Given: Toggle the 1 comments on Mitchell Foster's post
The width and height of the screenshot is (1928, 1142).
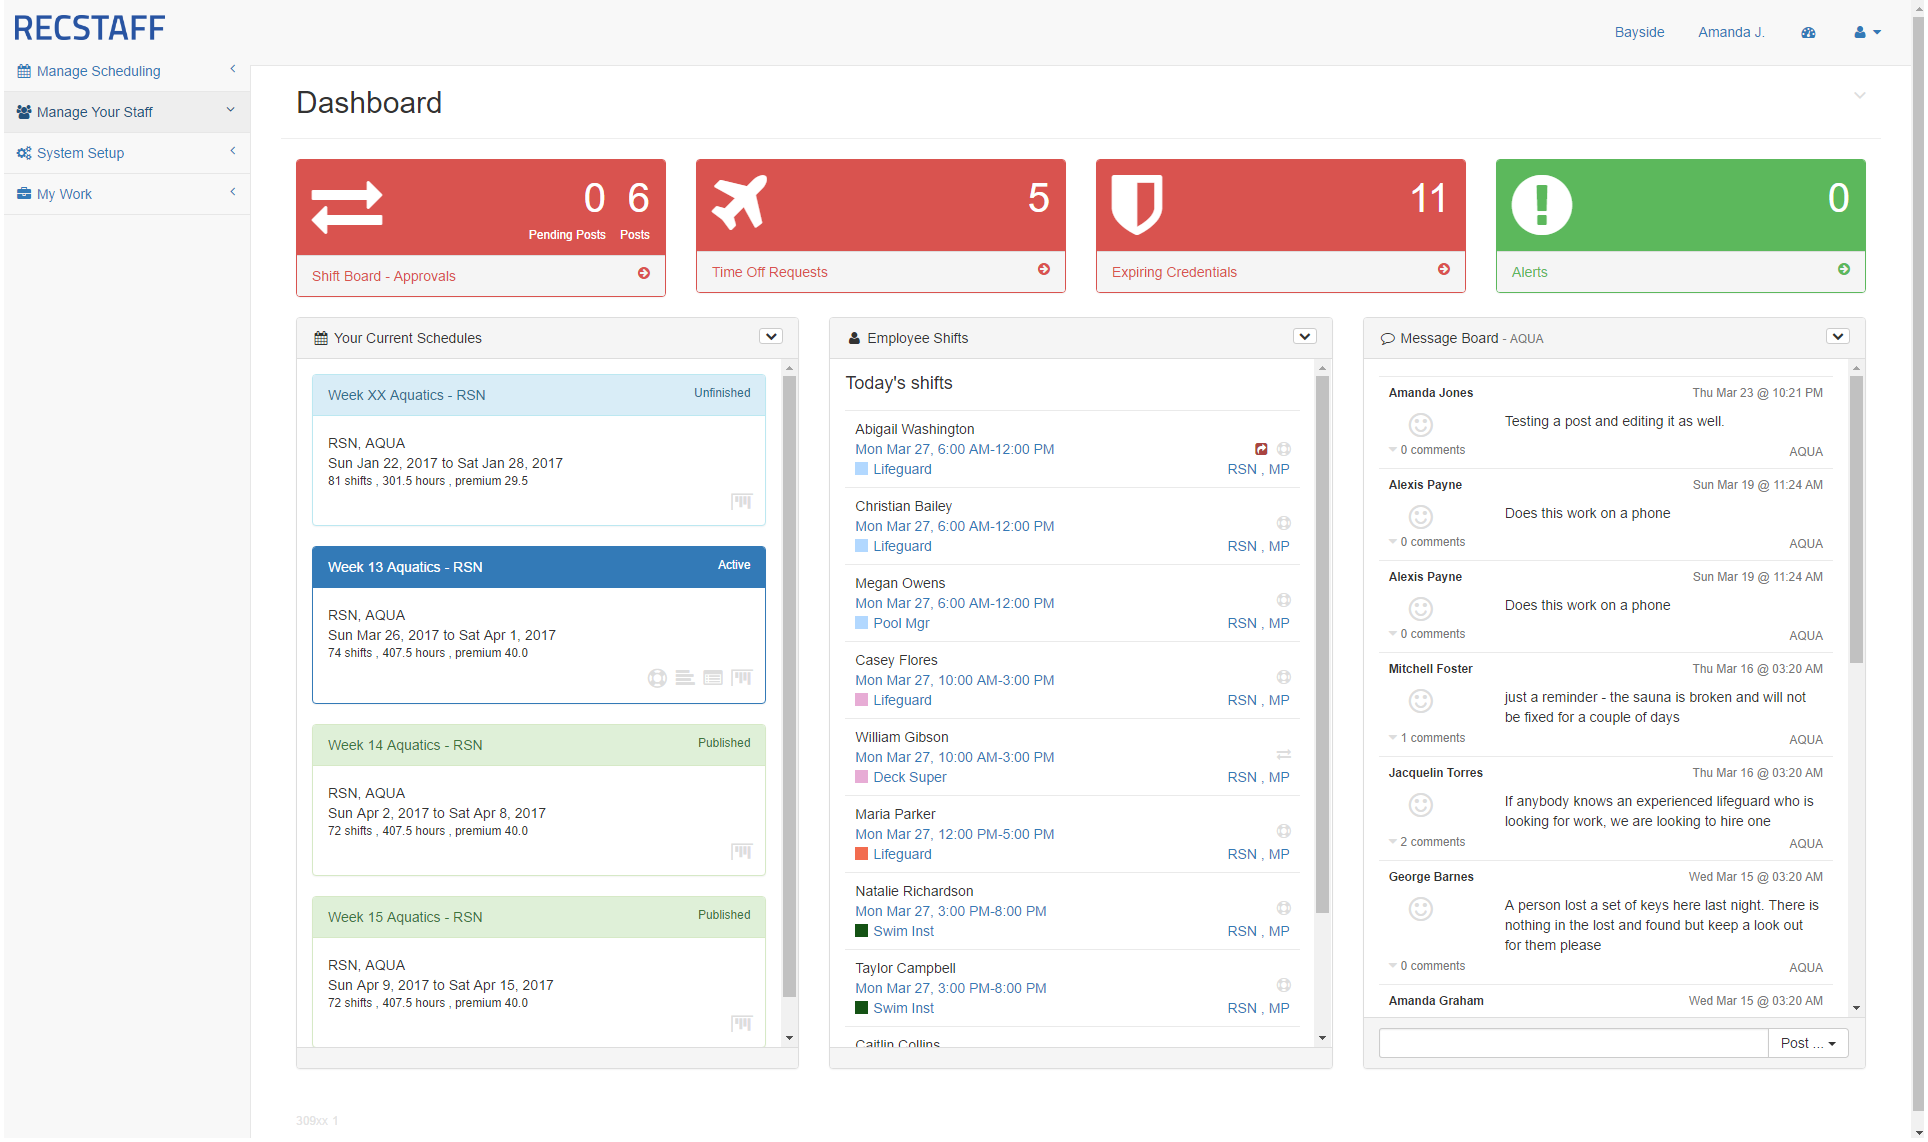Looking at the screenshot, I should pos(1431,738).
